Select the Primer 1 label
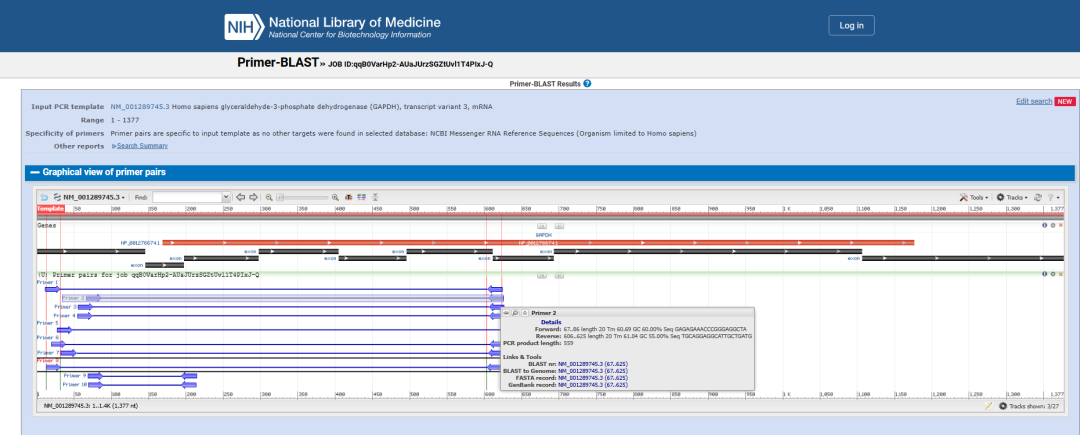This screenshot has height=435, width=1080. (x=48, y=282)
